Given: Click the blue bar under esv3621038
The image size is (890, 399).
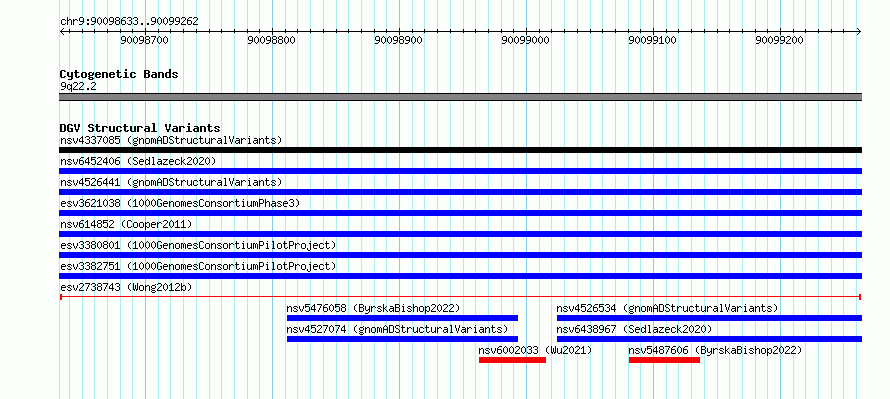Looking at the screenshot, I should pos(460,213).
